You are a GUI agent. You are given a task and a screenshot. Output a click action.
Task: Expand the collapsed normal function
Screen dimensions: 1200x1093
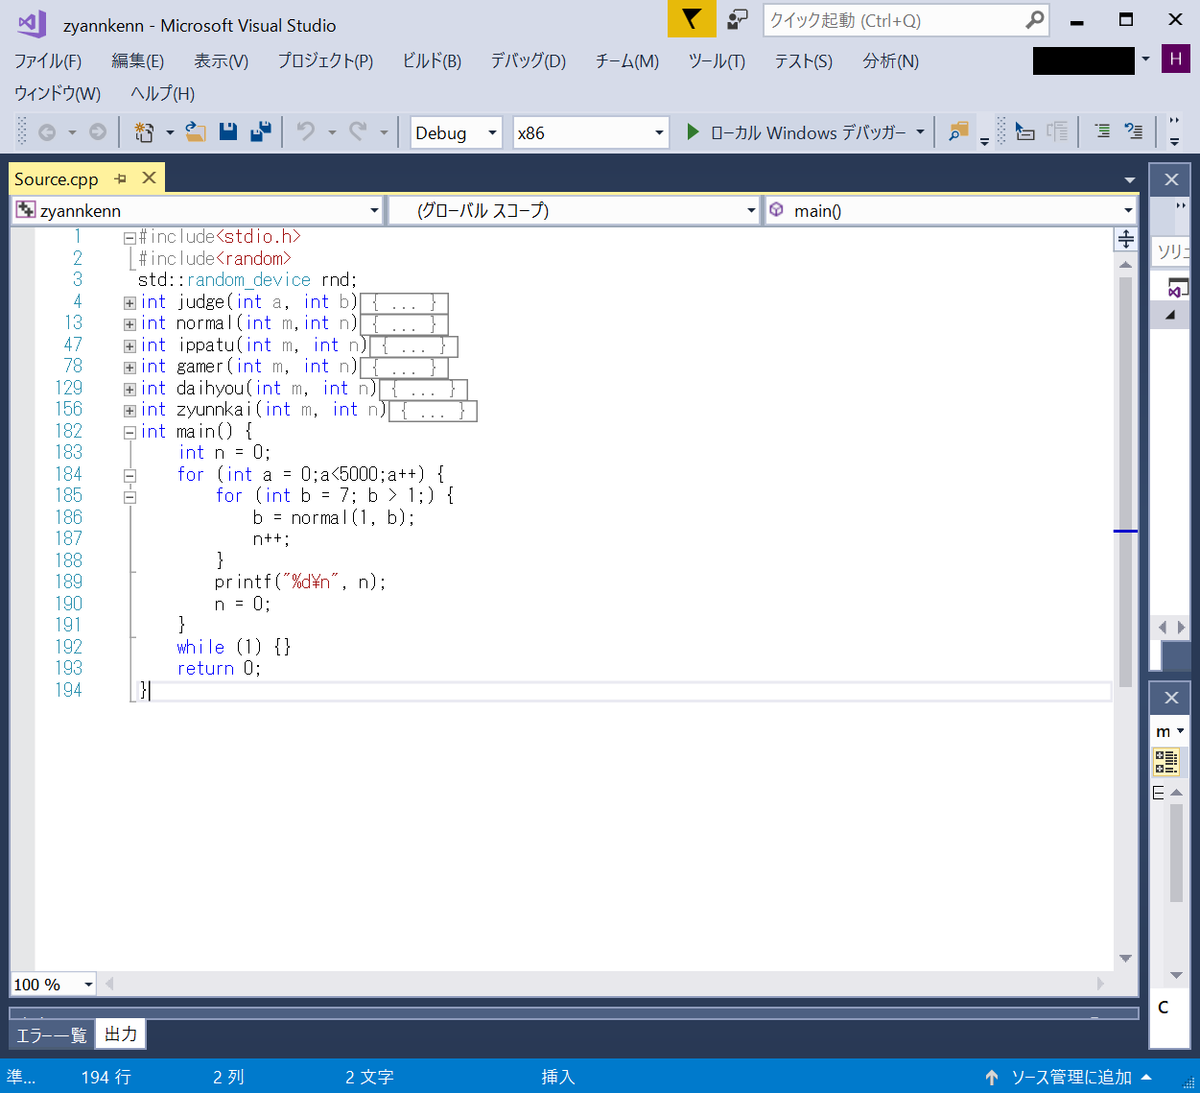pyautogui.click(x=130, y=325)
